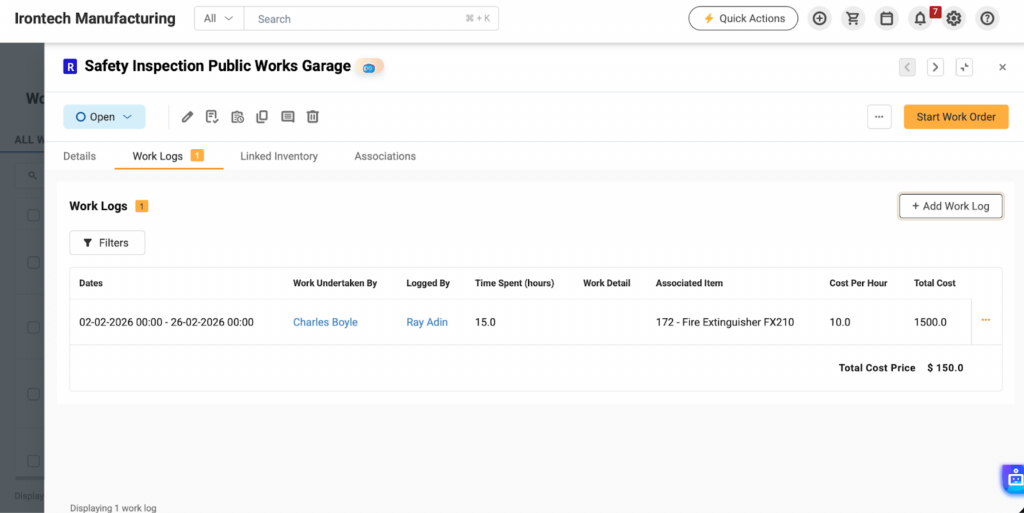This screenshot has width=1024, height=513.
Task: Open the work log row options menu
Action: (x=985, y=321)
